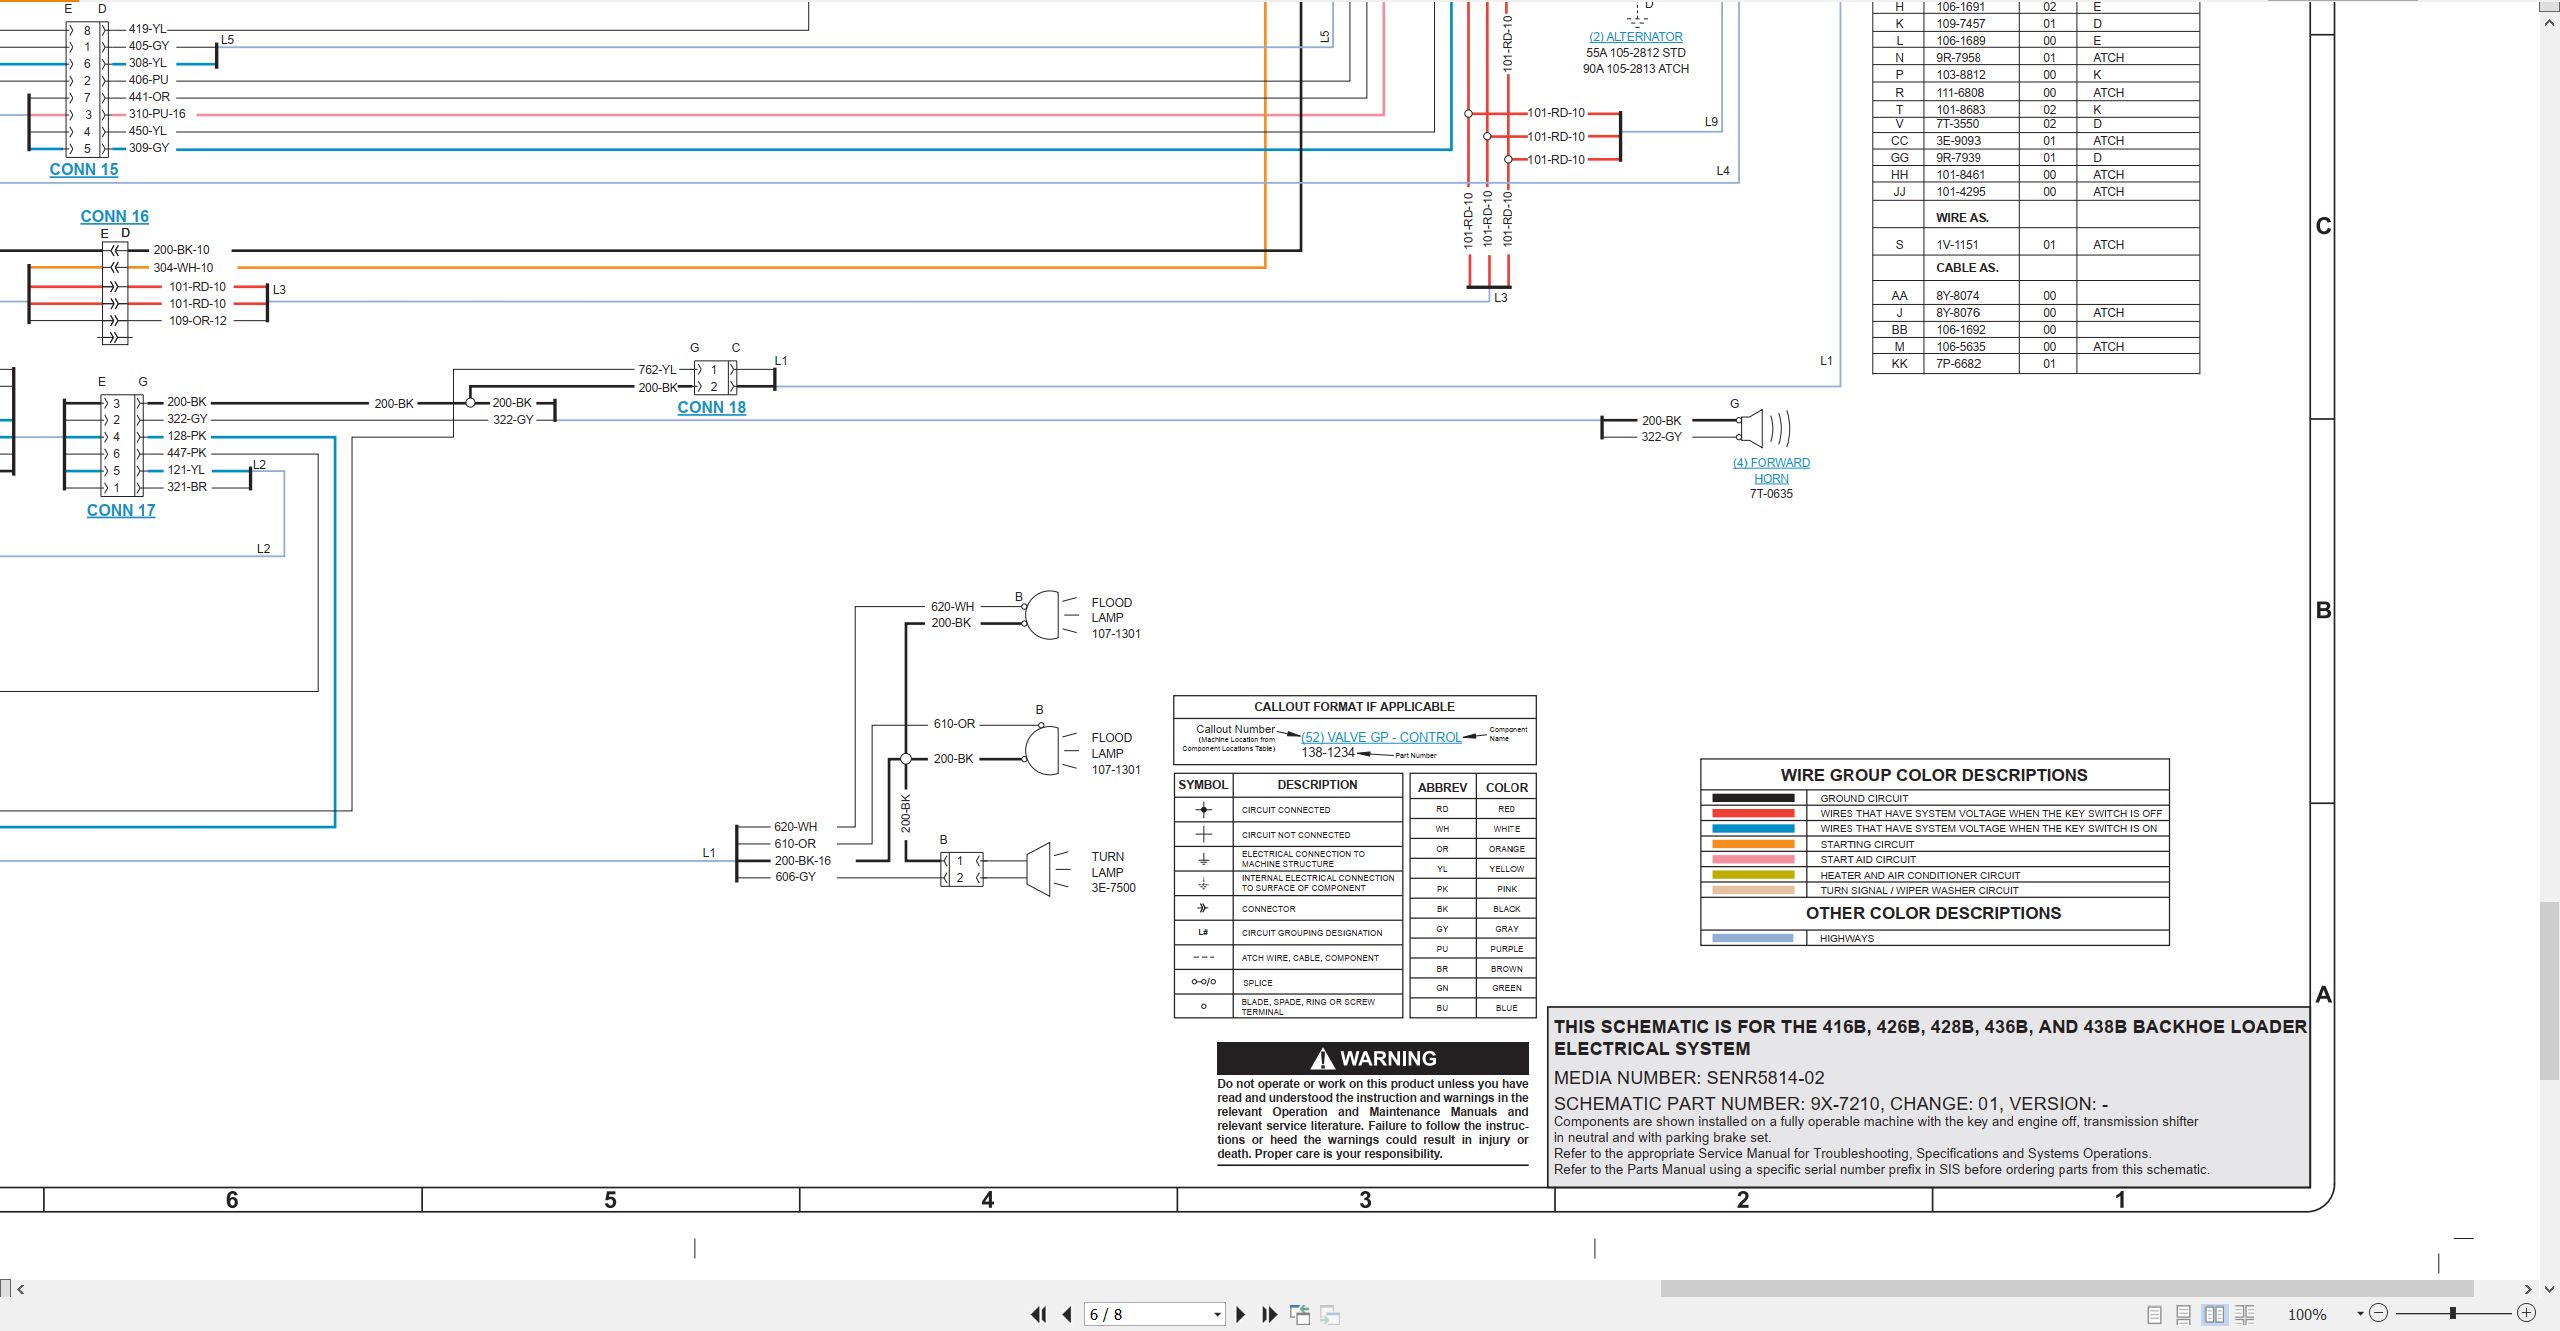The width and height of the screenshot is (2560, 1331).
Task: Zoom out with the minus icon
Action: click(x=2379, y=1313)
